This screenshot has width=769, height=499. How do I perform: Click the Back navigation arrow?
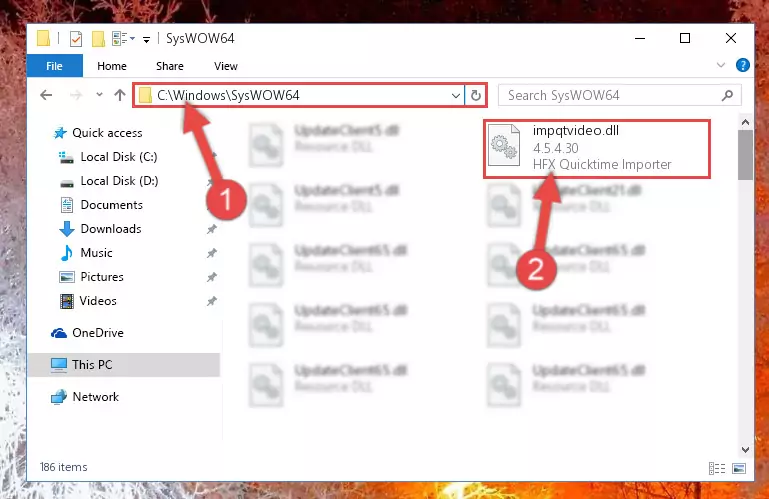[46, 95]
